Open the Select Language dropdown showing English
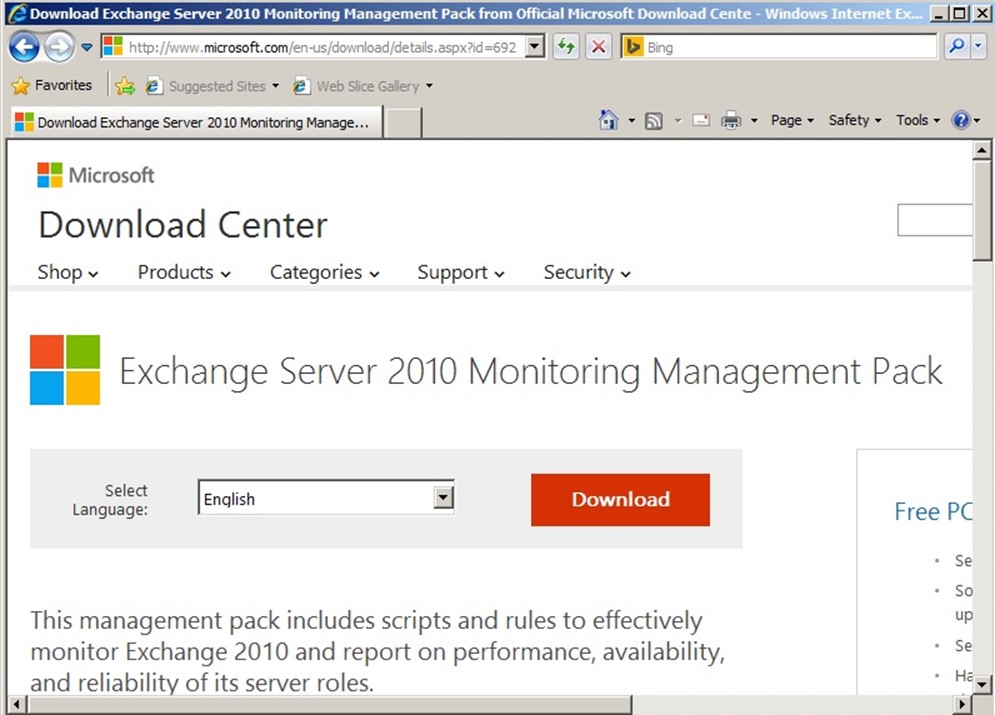The image size is (995, 715). pyautogui.click(x=326, y=498)
